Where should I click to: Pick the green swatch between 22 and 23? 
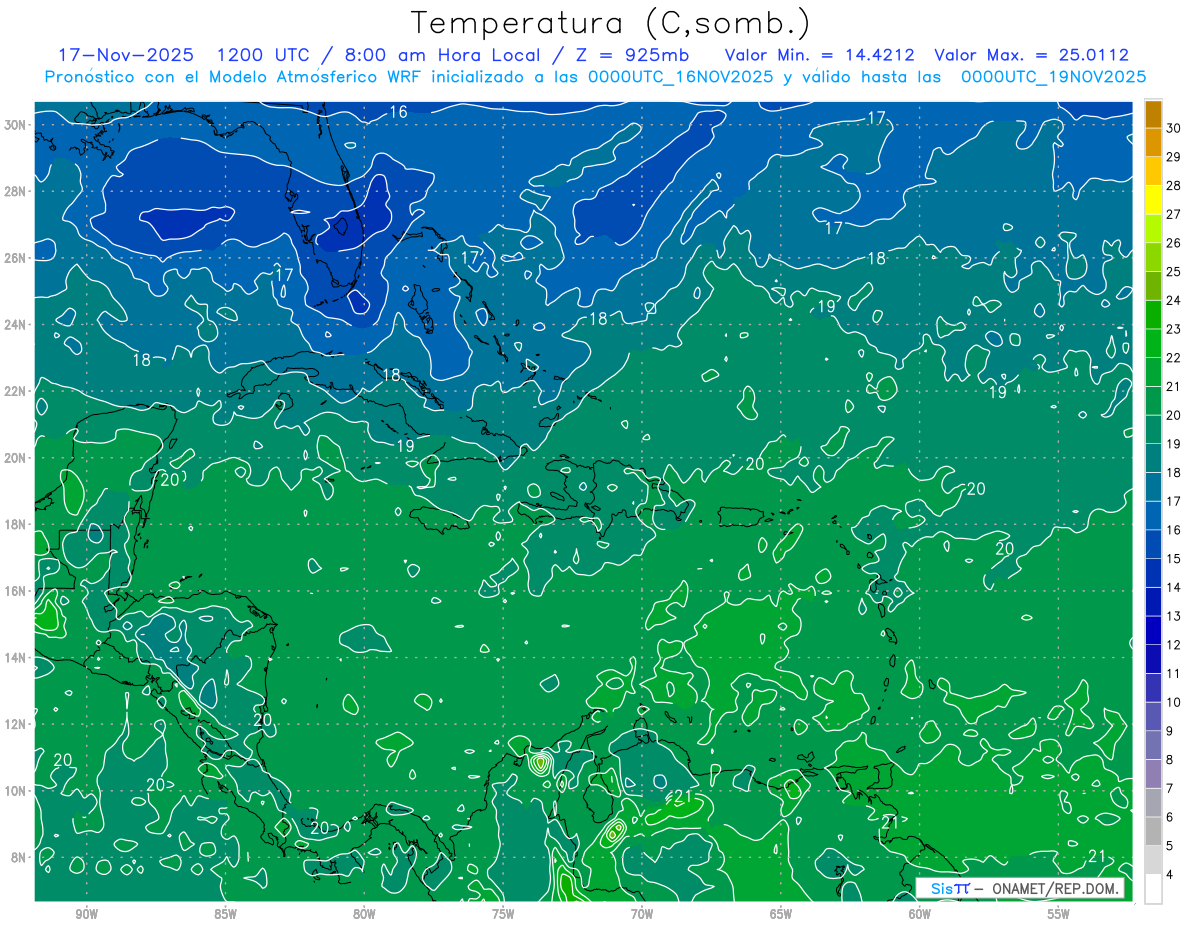[x=1153, y=343]
